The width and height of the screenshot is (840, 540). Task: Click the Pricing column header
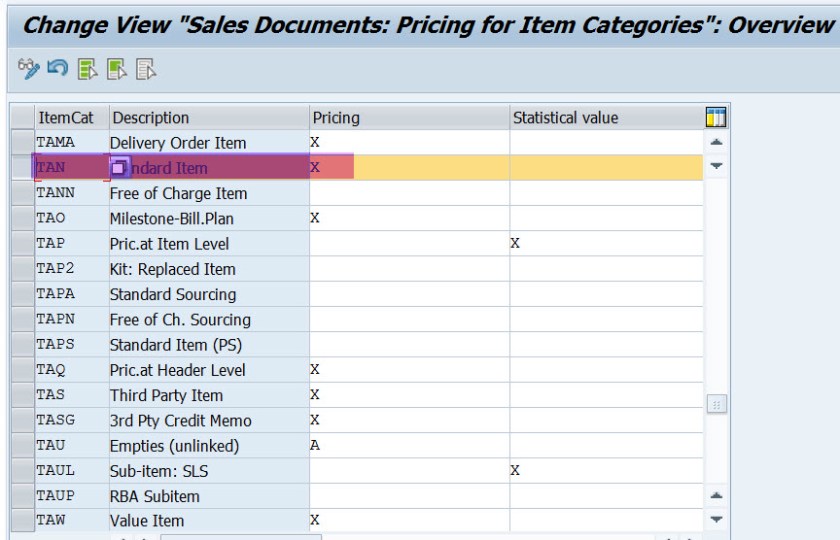408,117
